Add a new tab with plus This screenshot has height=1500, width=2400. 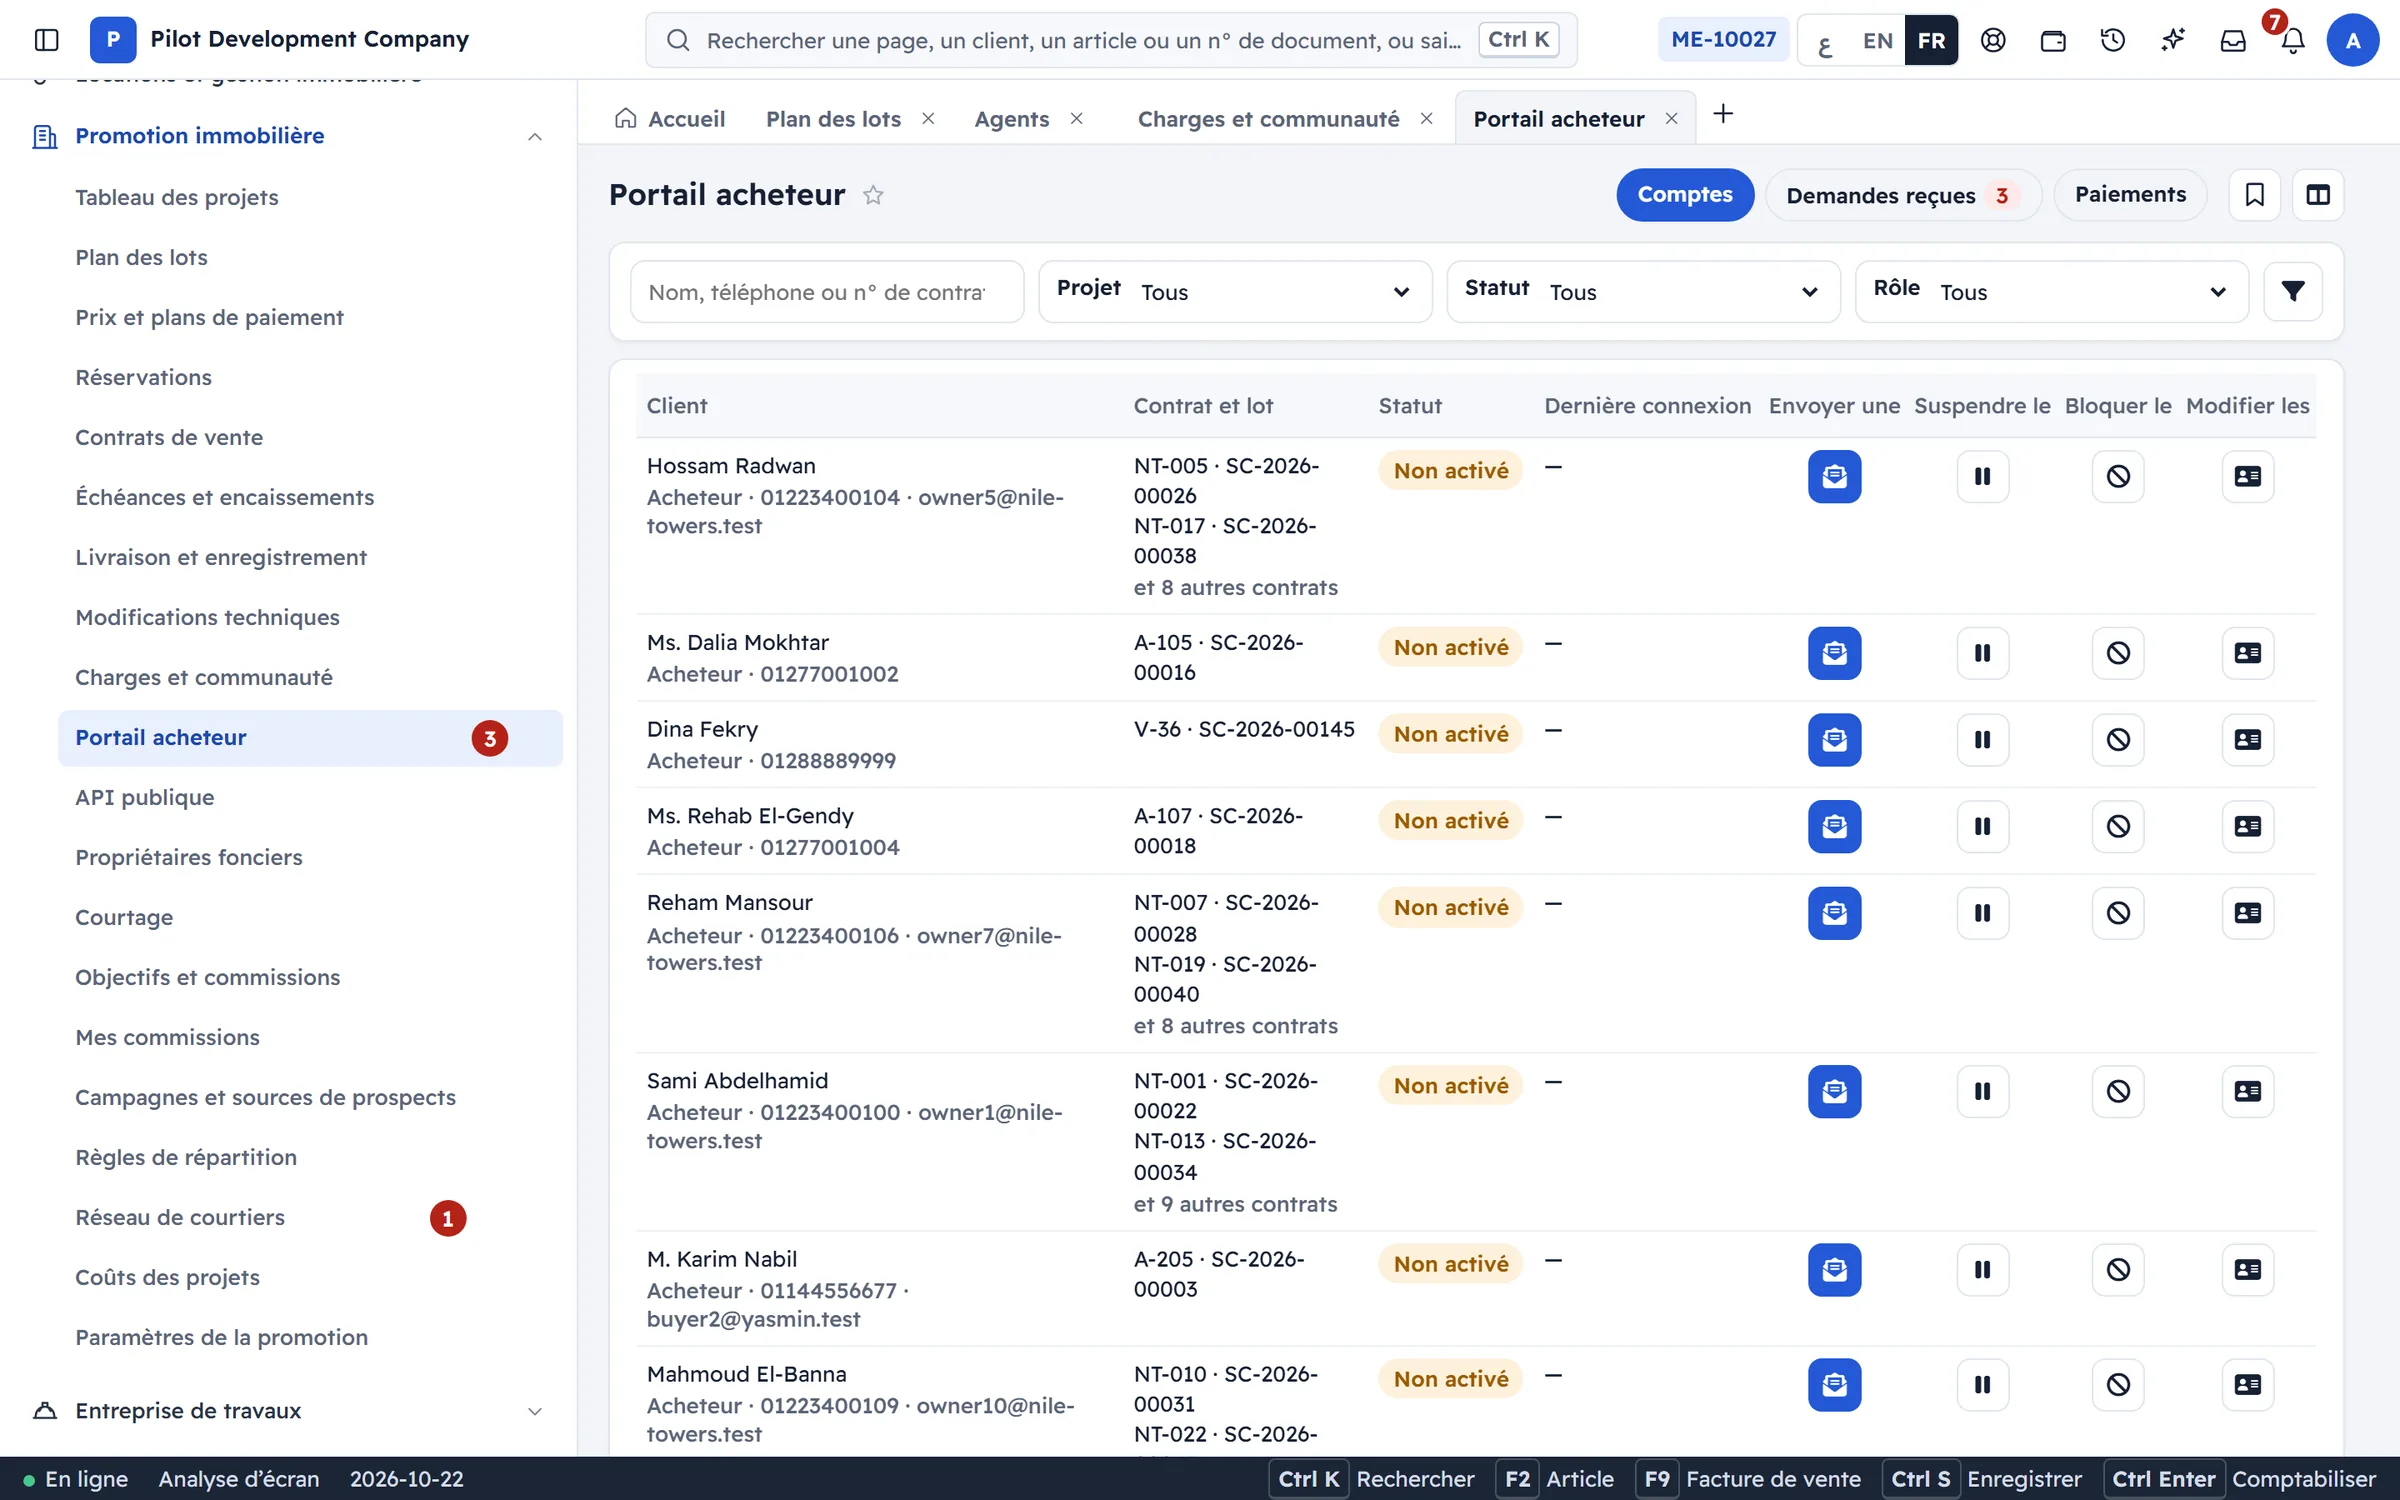click(x=1722, y=114)
